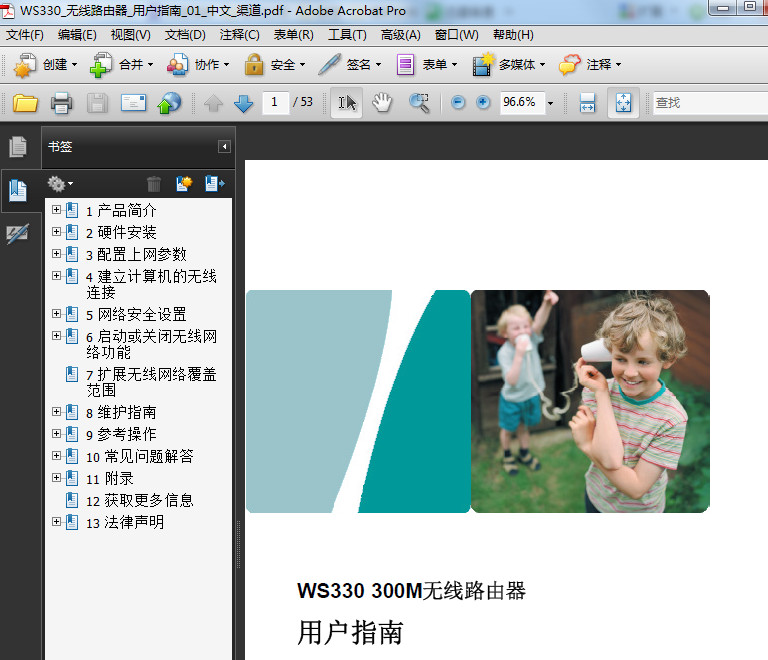Screen dimensions: 768x660
Task: Click the new bookmark icon
Action: [x=184, y=184]
